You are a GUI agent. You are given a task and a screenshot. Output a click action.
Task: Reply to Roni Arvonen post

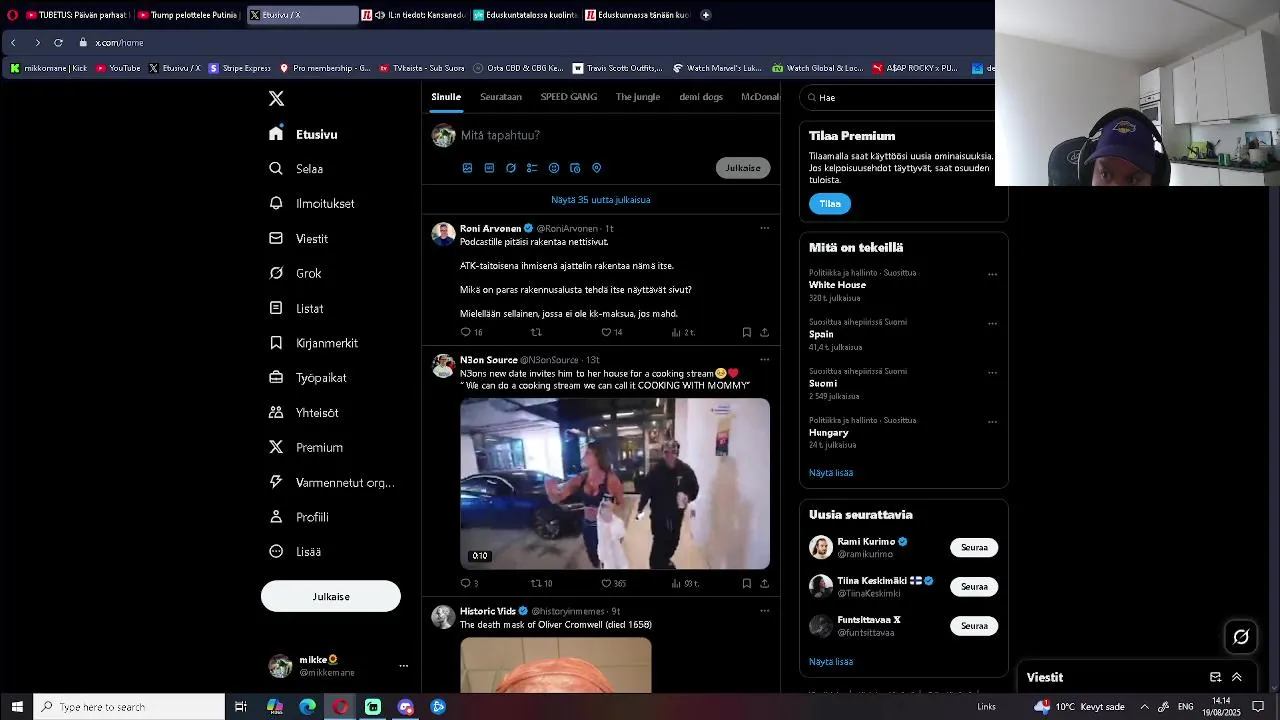[466, 332]
